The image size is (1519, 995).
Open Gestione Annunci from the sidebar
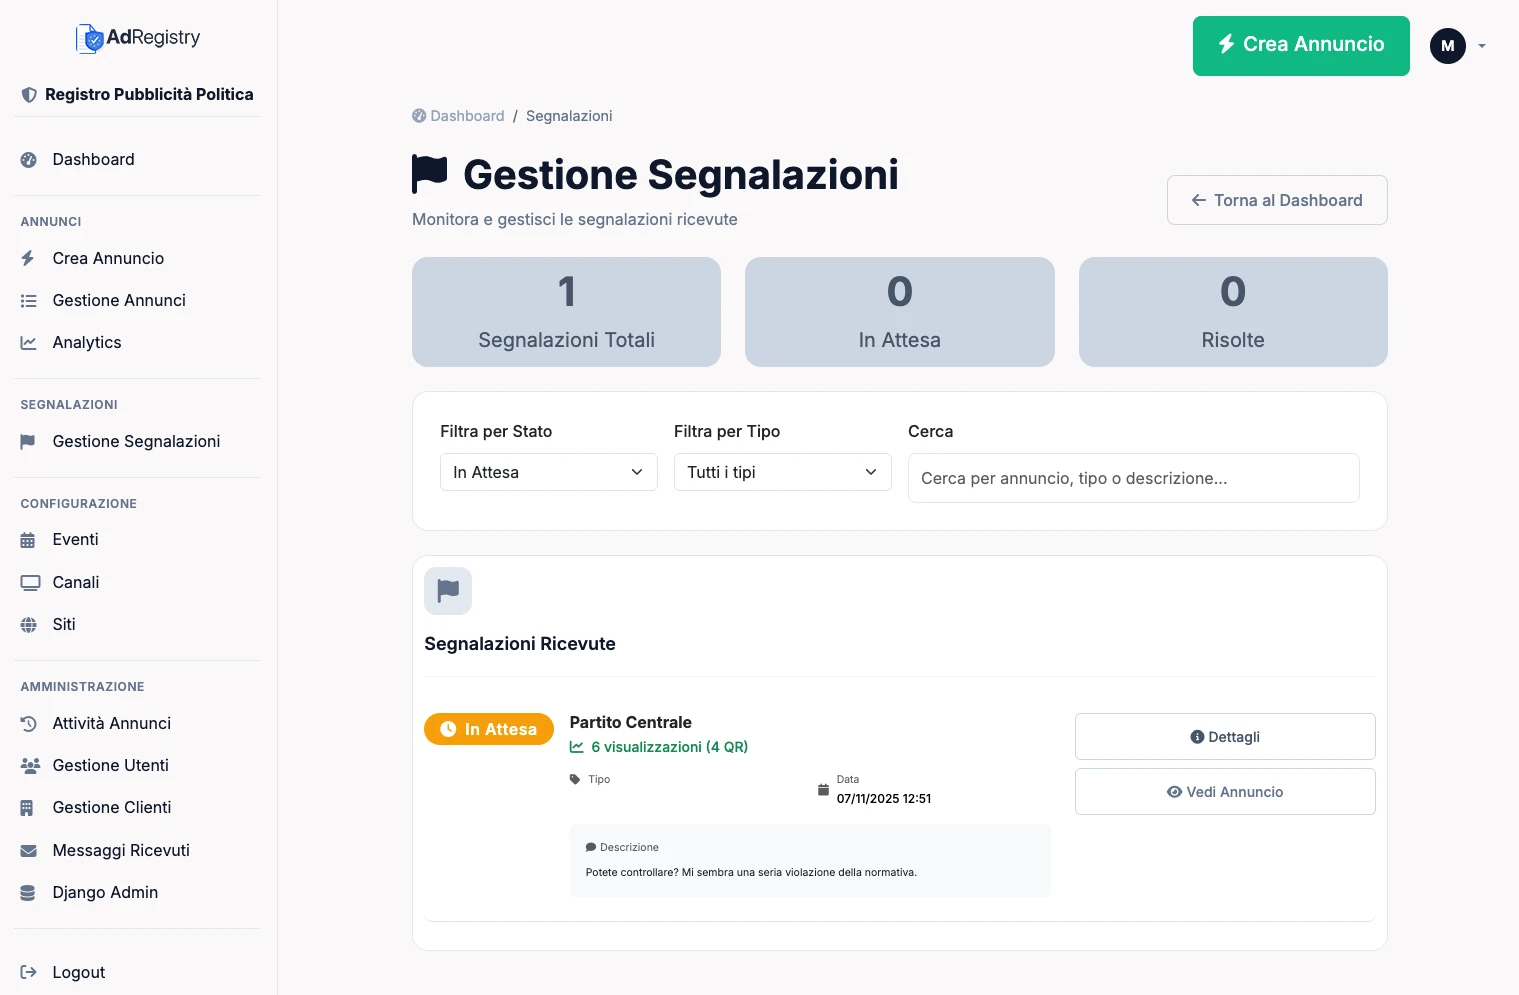118,300
